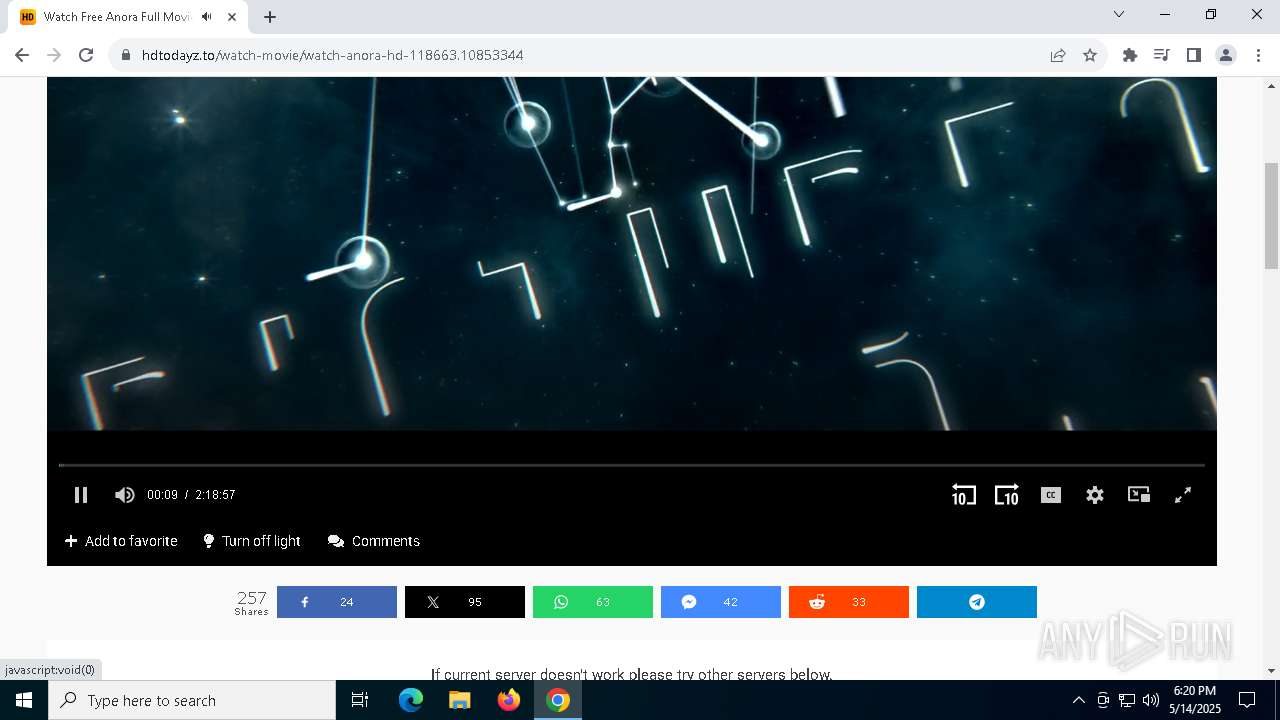The width and height of the screenshot is (1280, 720).
Task: Share on Reddit button with 33
Action: click(x=849, y=602)
